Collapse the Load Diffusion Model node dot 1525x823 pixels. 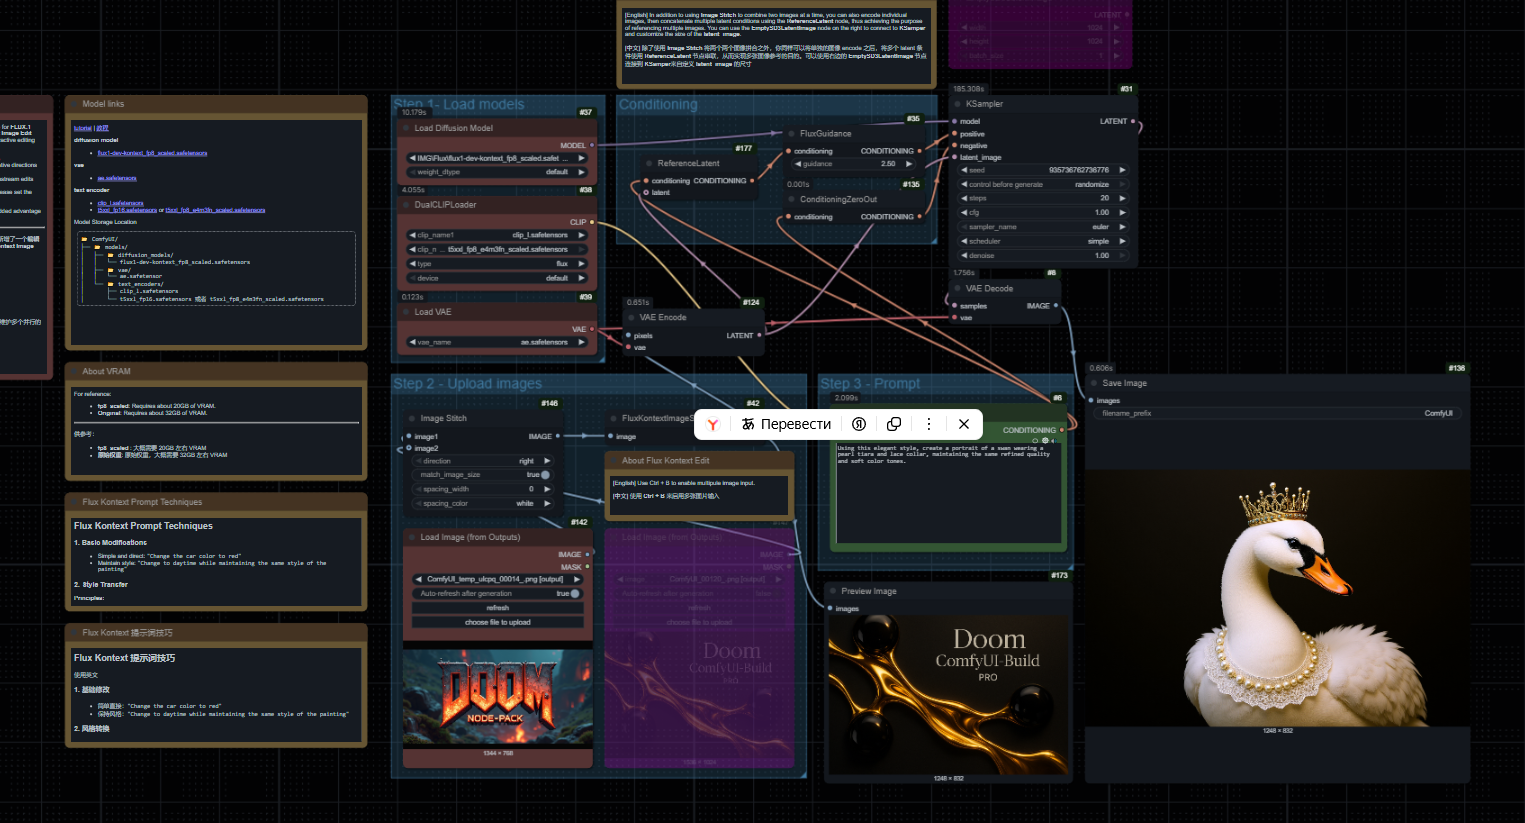click(406, 128)
